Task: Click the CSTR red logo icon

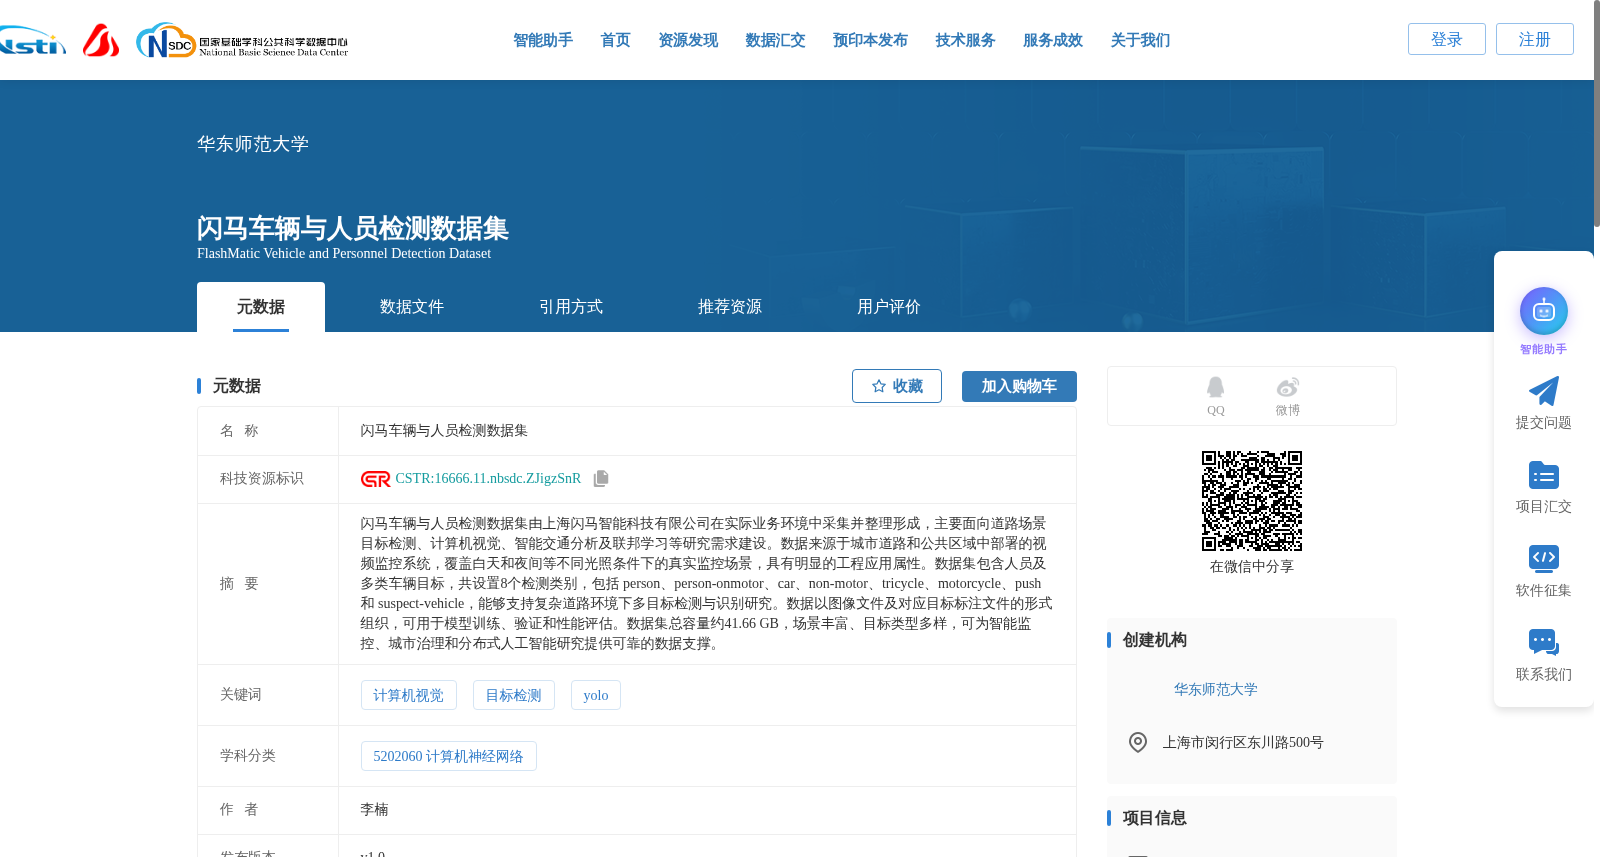Action: pos(376,479)
